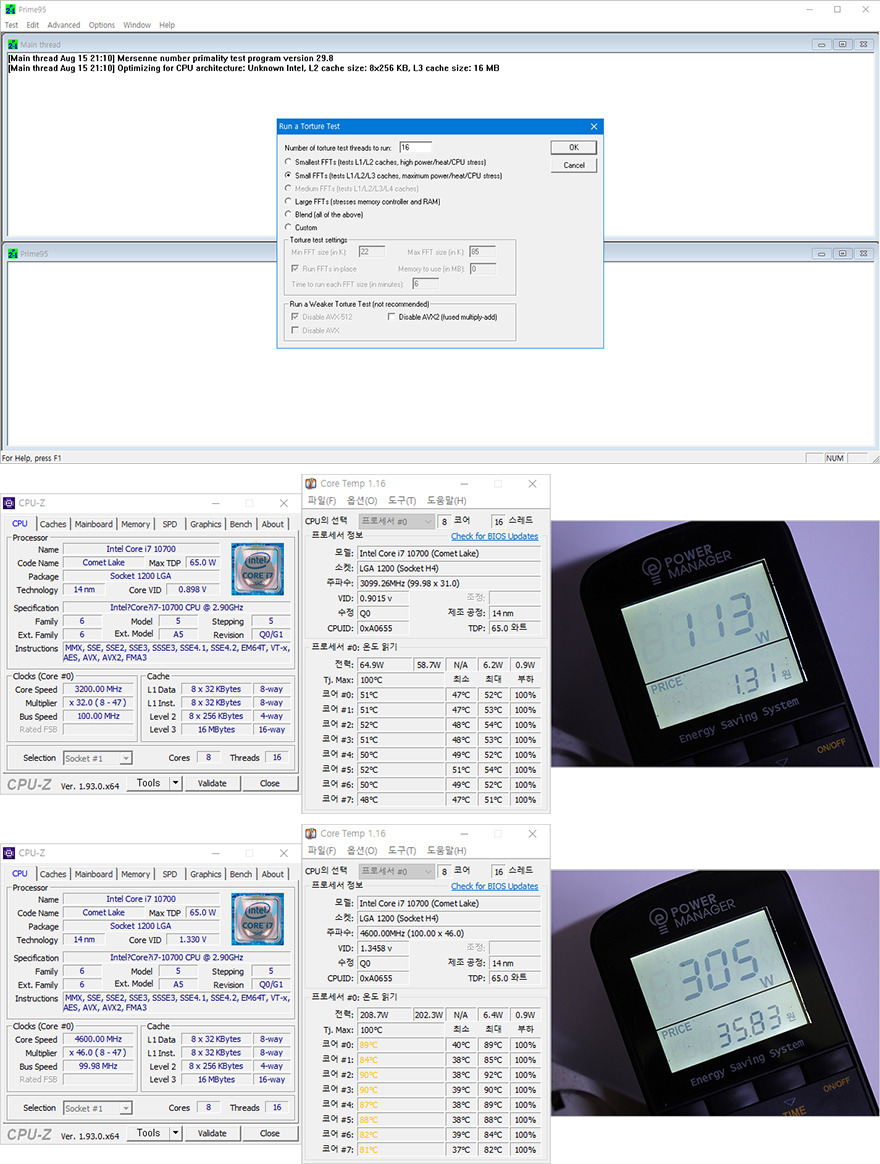Close the Run a Torture Test dialog
This screenshot has height=1164, width=880.
(x=594, y=126)
